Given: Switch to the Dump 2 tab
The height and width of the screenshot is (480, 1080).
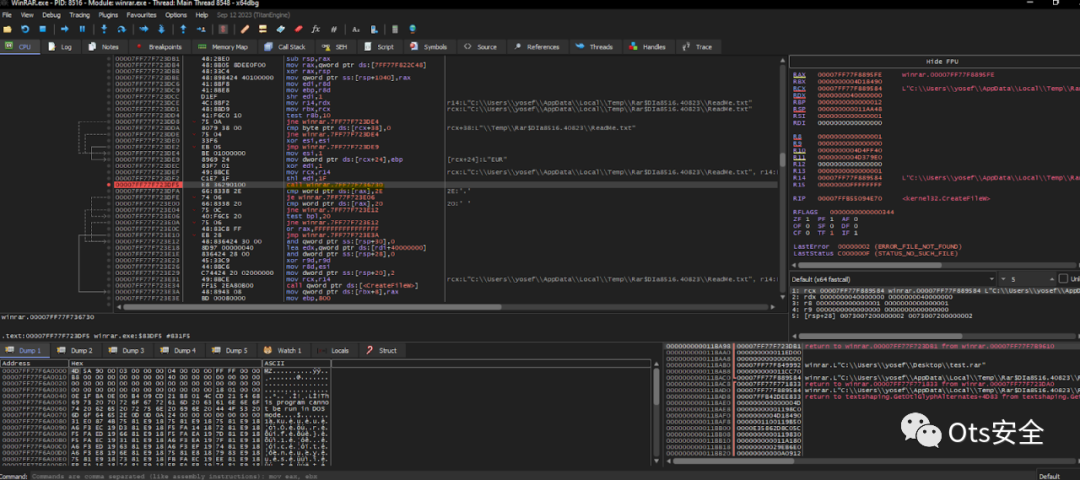Looking at the screenshot, I should [77, 351].
